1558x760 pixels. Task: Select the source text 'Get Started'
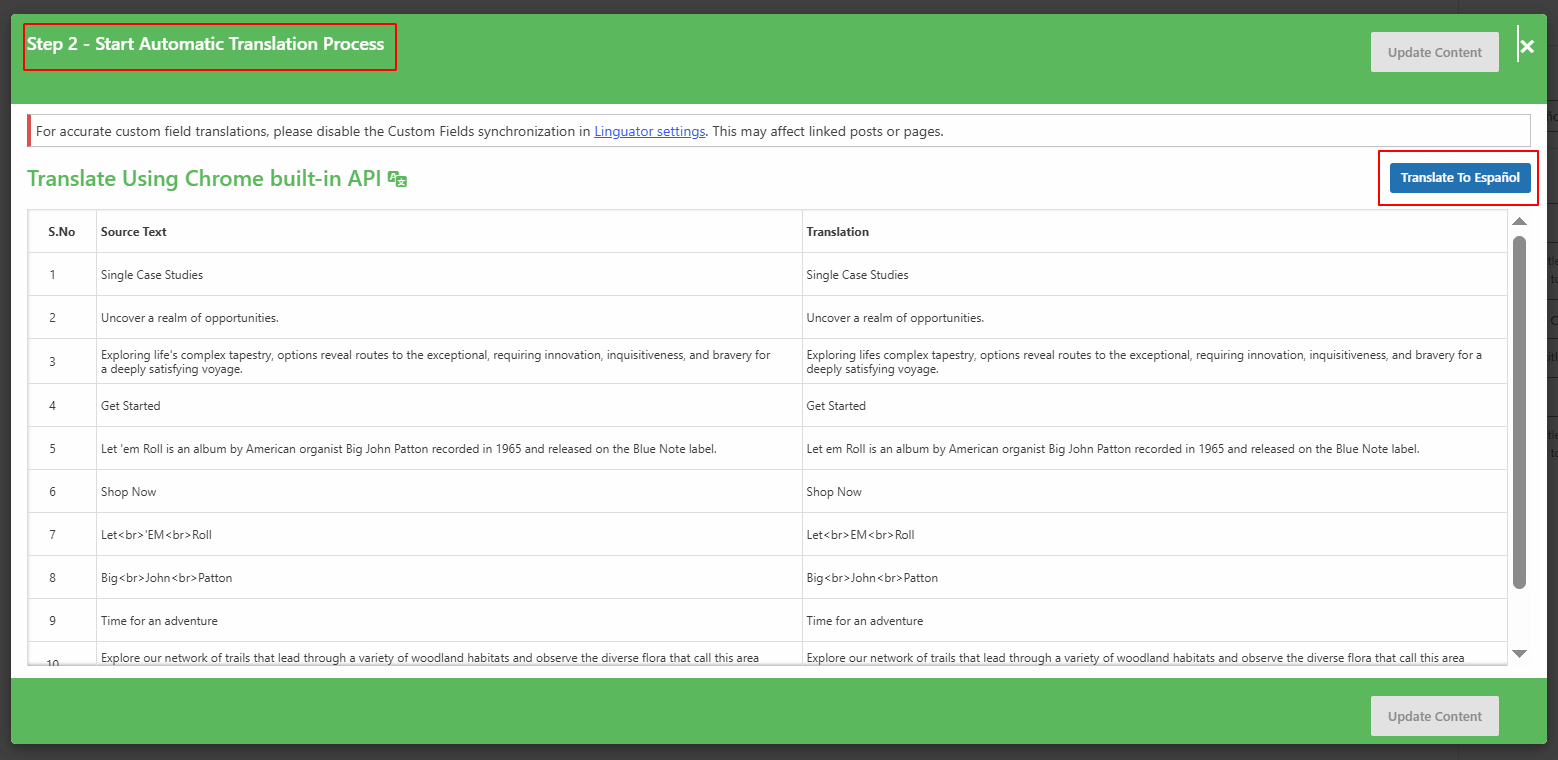point(131,405)
